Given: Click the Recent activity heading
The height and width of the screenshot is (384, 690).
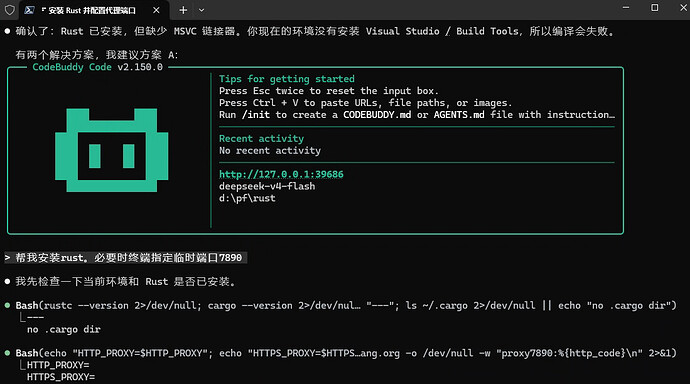Looking at the screenshot, I should tap(261, 139).
